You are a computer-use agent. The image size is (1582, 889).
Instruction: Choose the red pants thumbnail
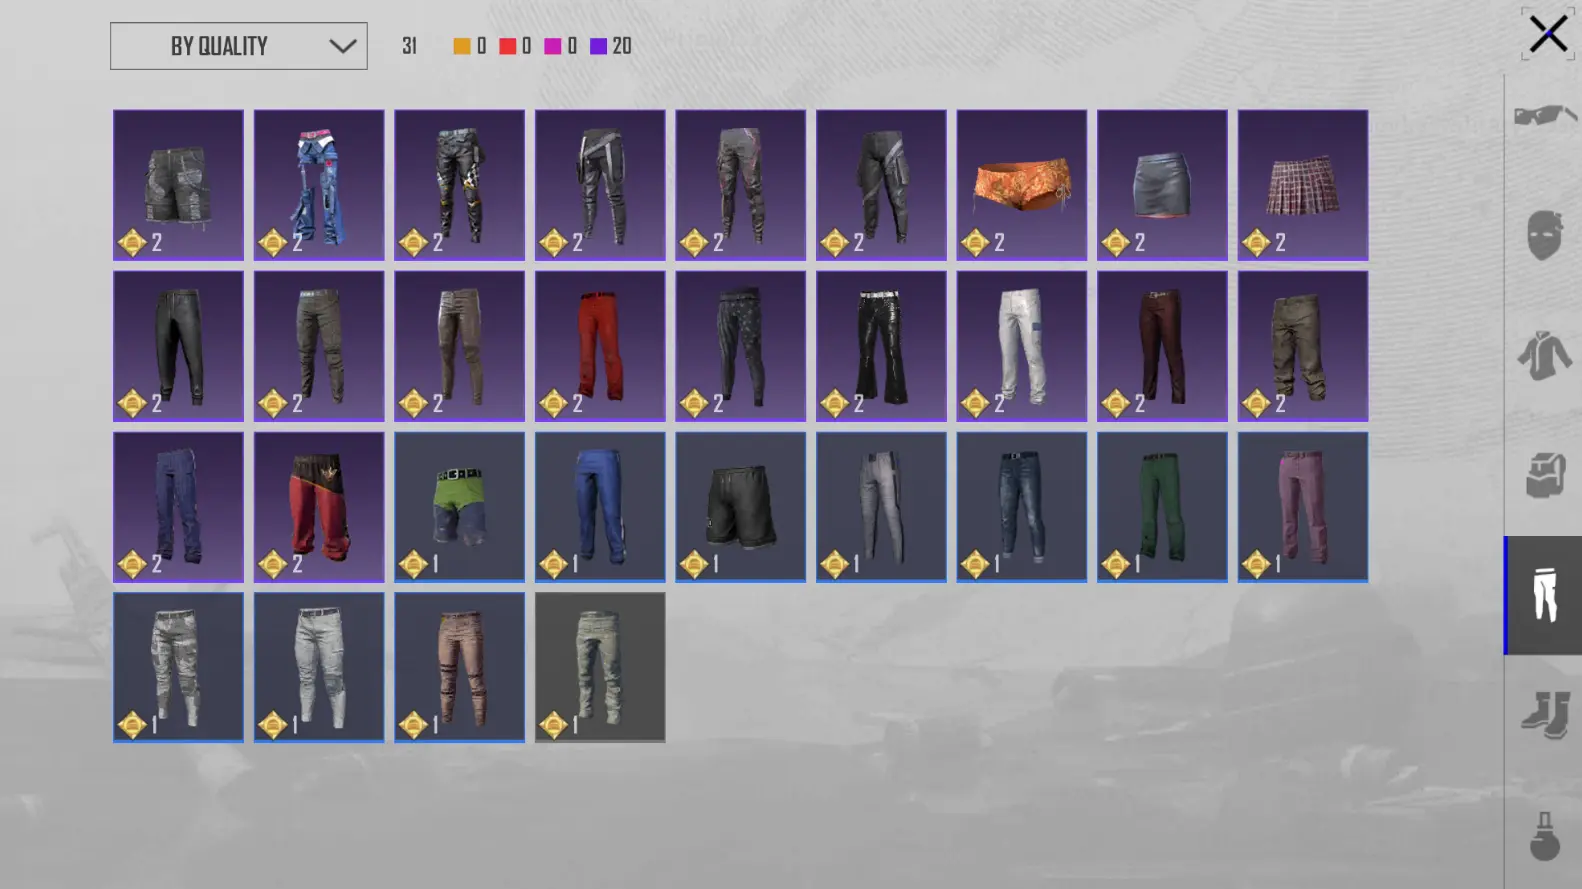[x=599, y=346]
